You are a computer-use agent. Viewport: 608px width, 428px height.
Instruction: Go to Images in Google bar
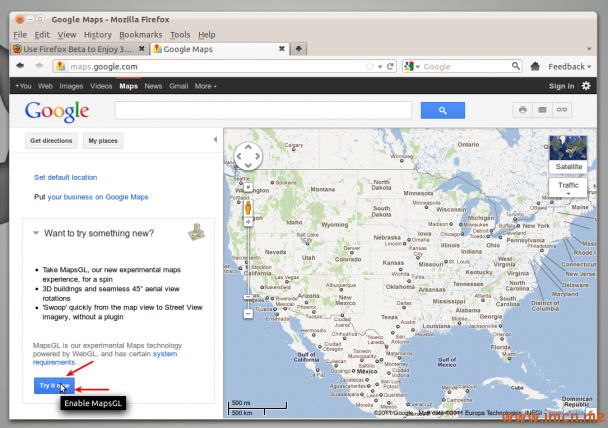click(x=71, y=86)
